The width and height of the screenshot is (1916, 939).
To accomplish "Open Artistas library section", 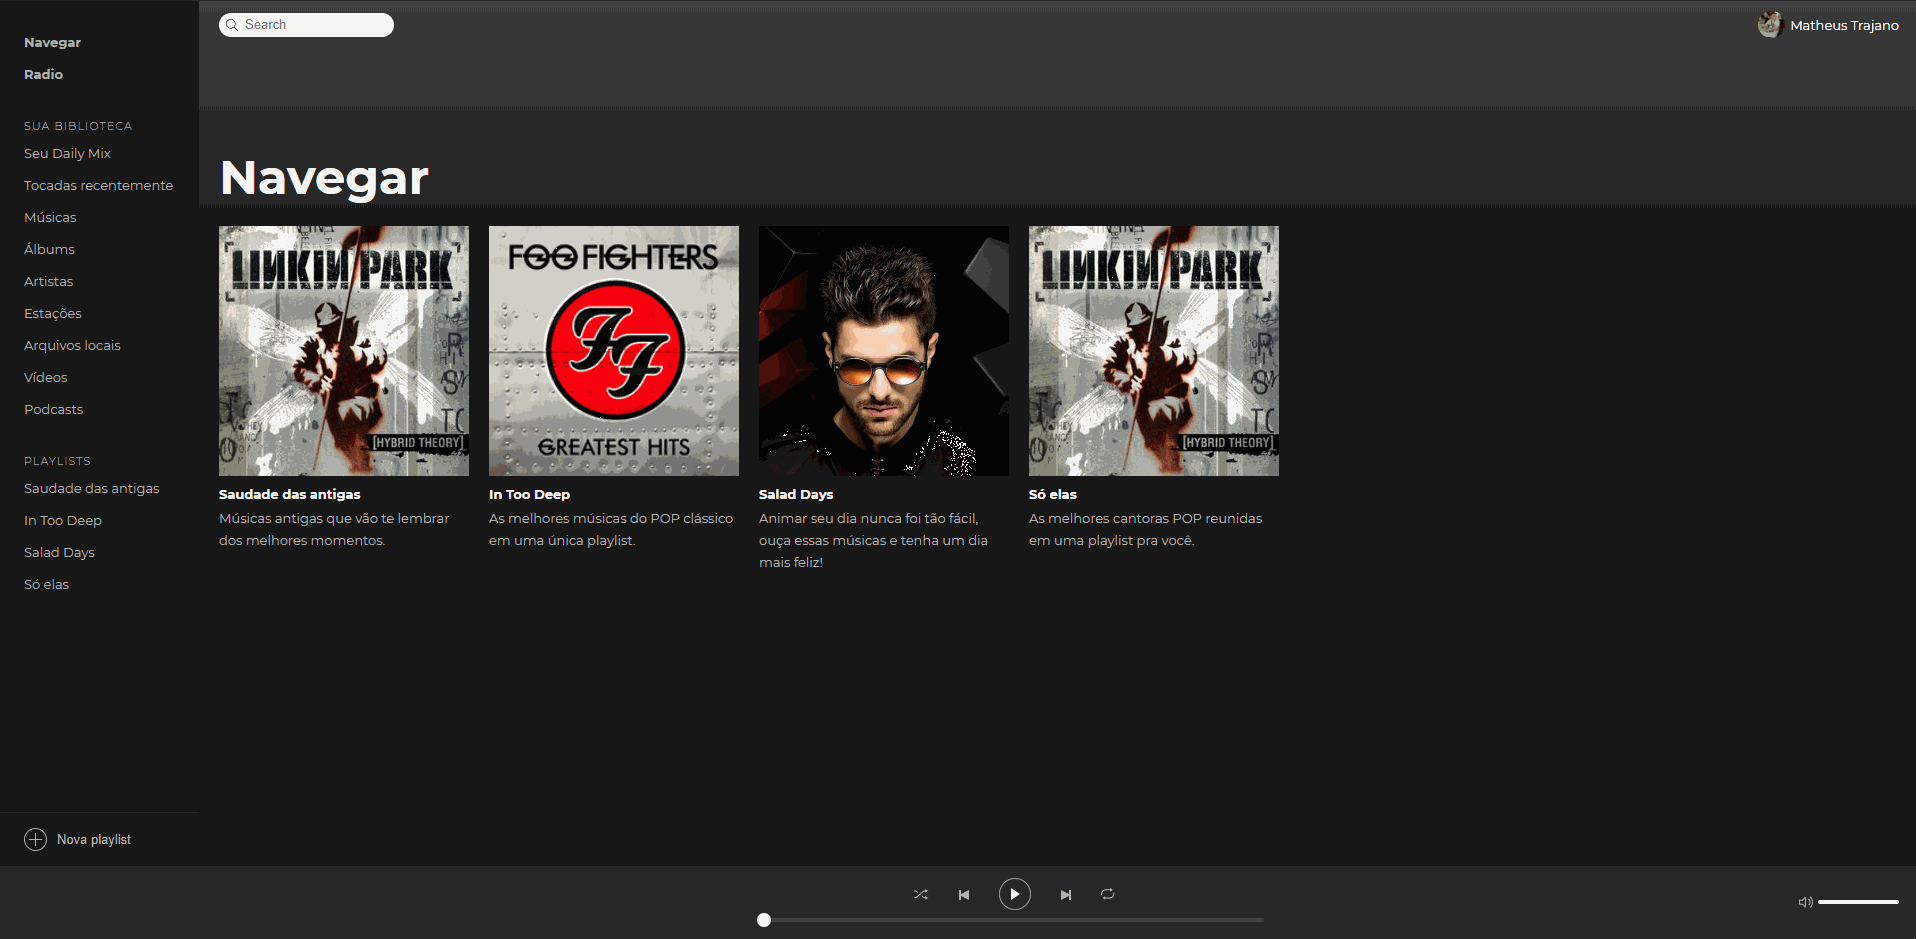I will [x=48, y=282].
